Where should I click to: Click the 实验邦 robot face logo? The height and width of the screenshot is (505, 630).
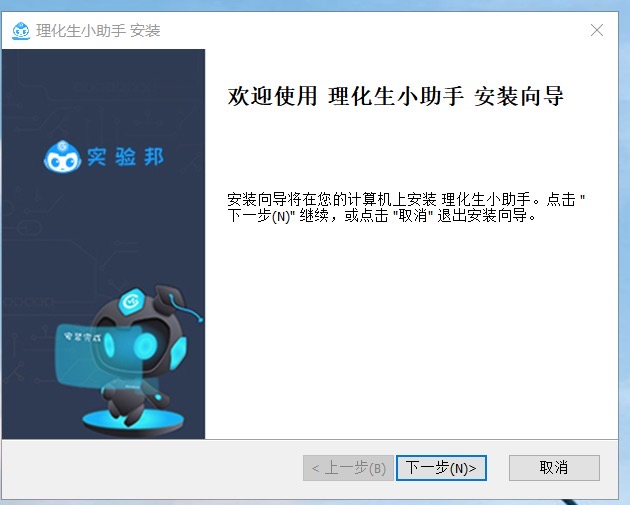click(x=62, y=157)
